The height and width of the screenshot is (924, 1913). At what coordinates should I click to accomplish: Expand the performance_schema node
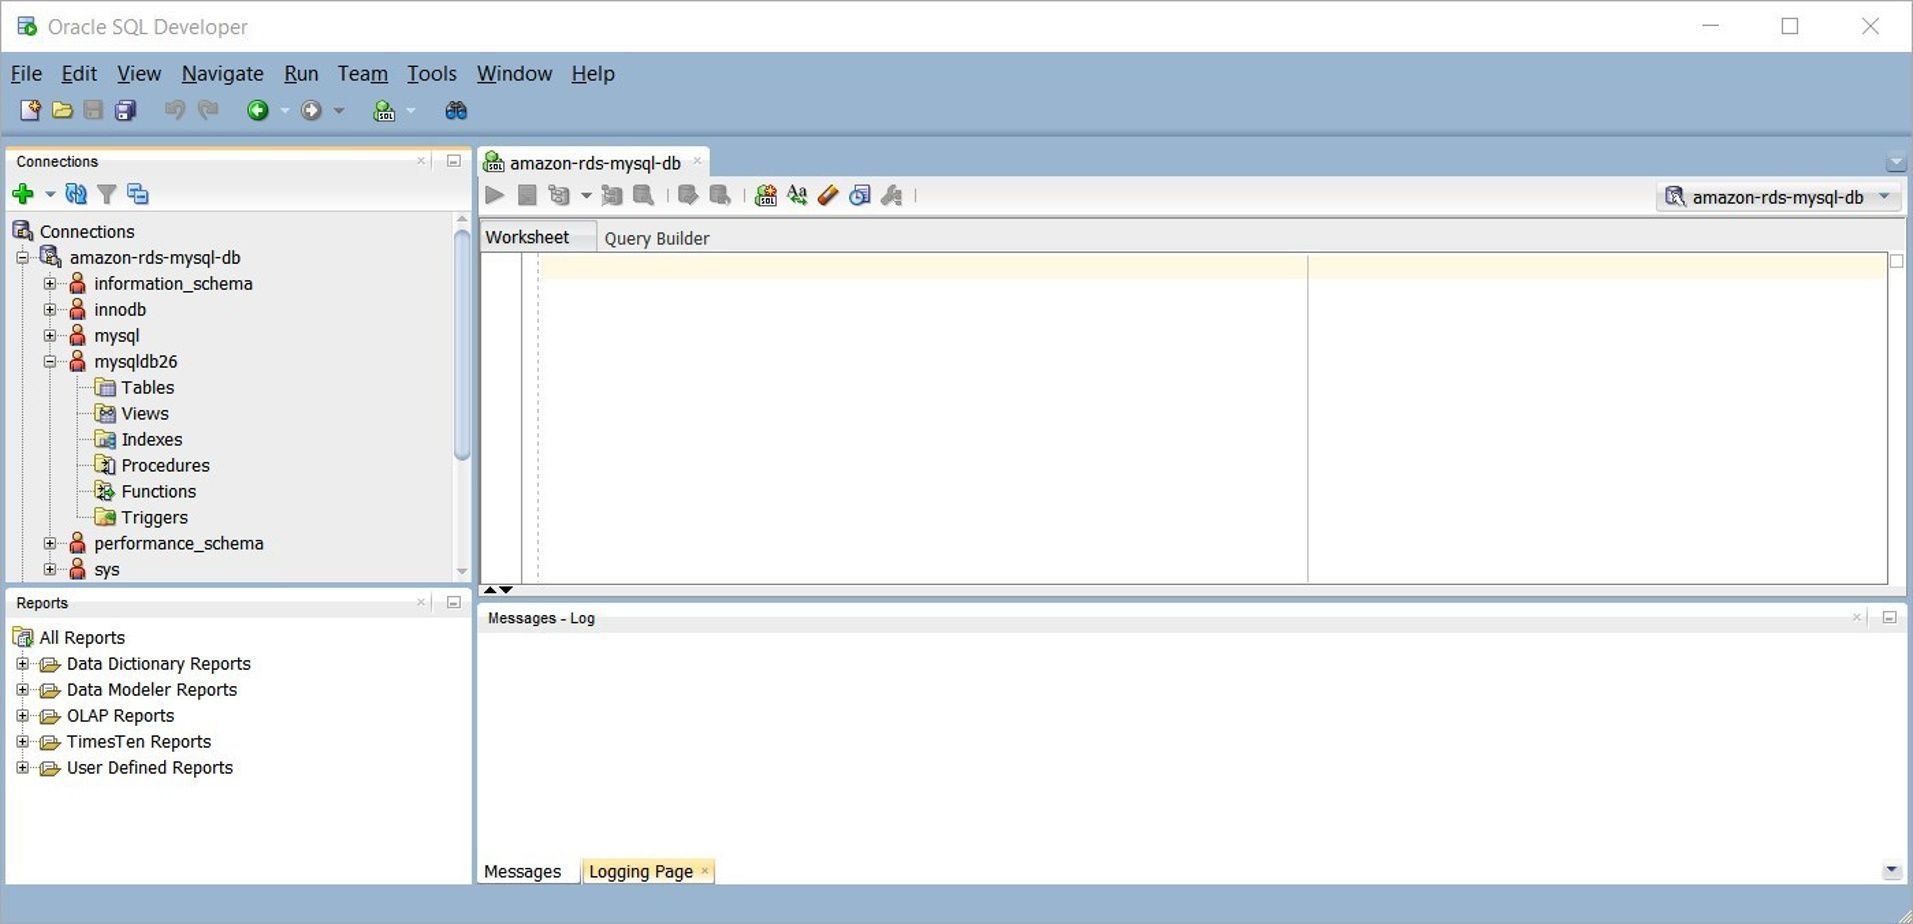point(50,544)
